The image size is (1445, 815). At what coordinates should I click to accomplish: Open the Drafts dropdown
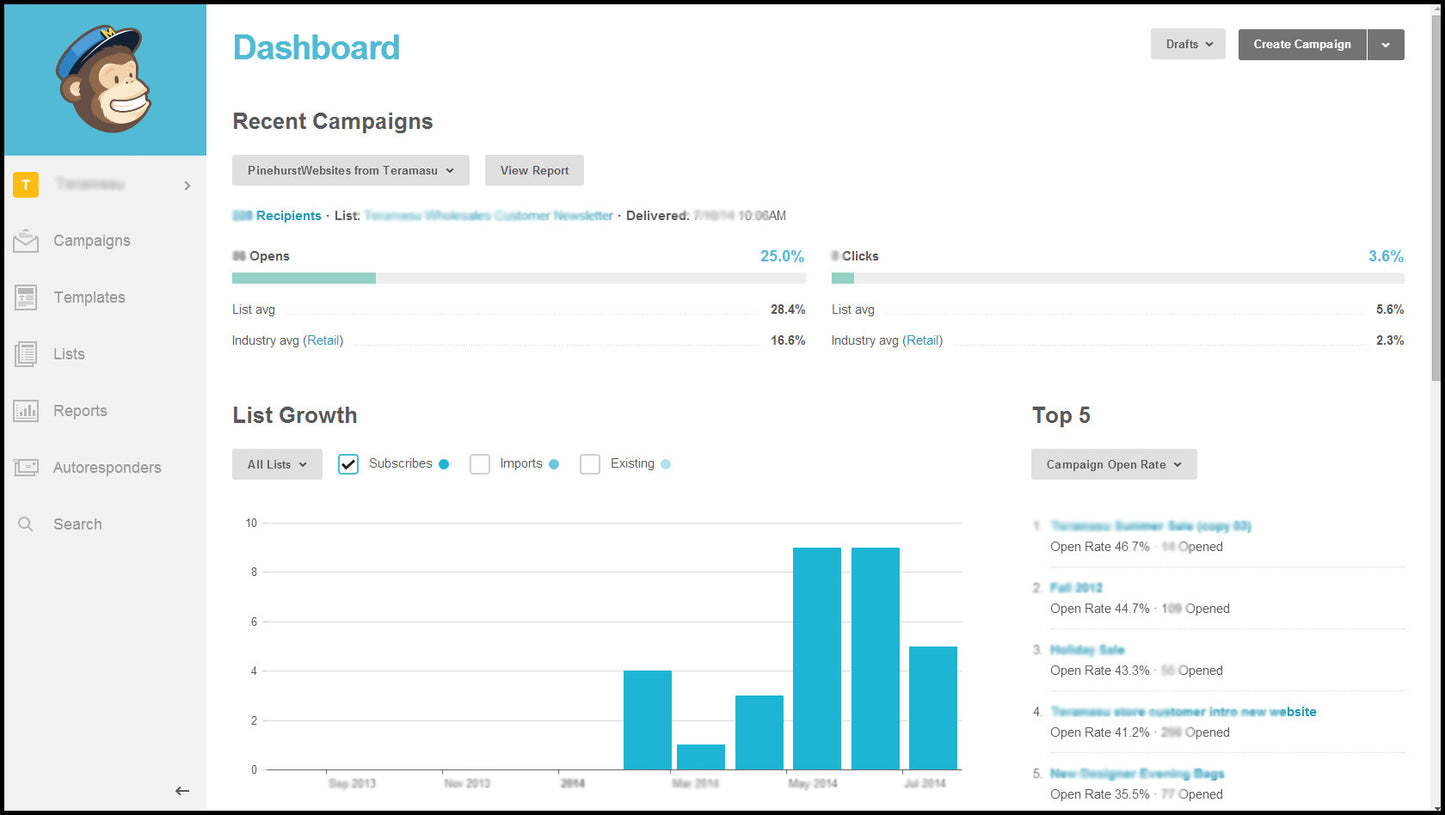tap(1188, 44)
